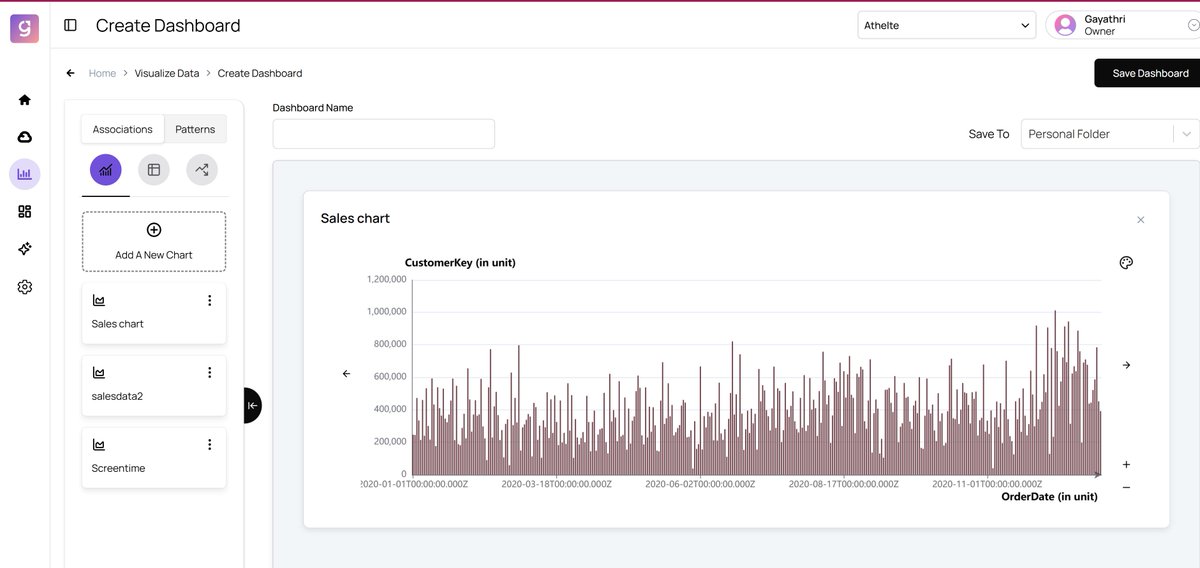This screenshot has width=1200, height=568.
Task: Switch to the Associations tab
Action: pos(123,129)
